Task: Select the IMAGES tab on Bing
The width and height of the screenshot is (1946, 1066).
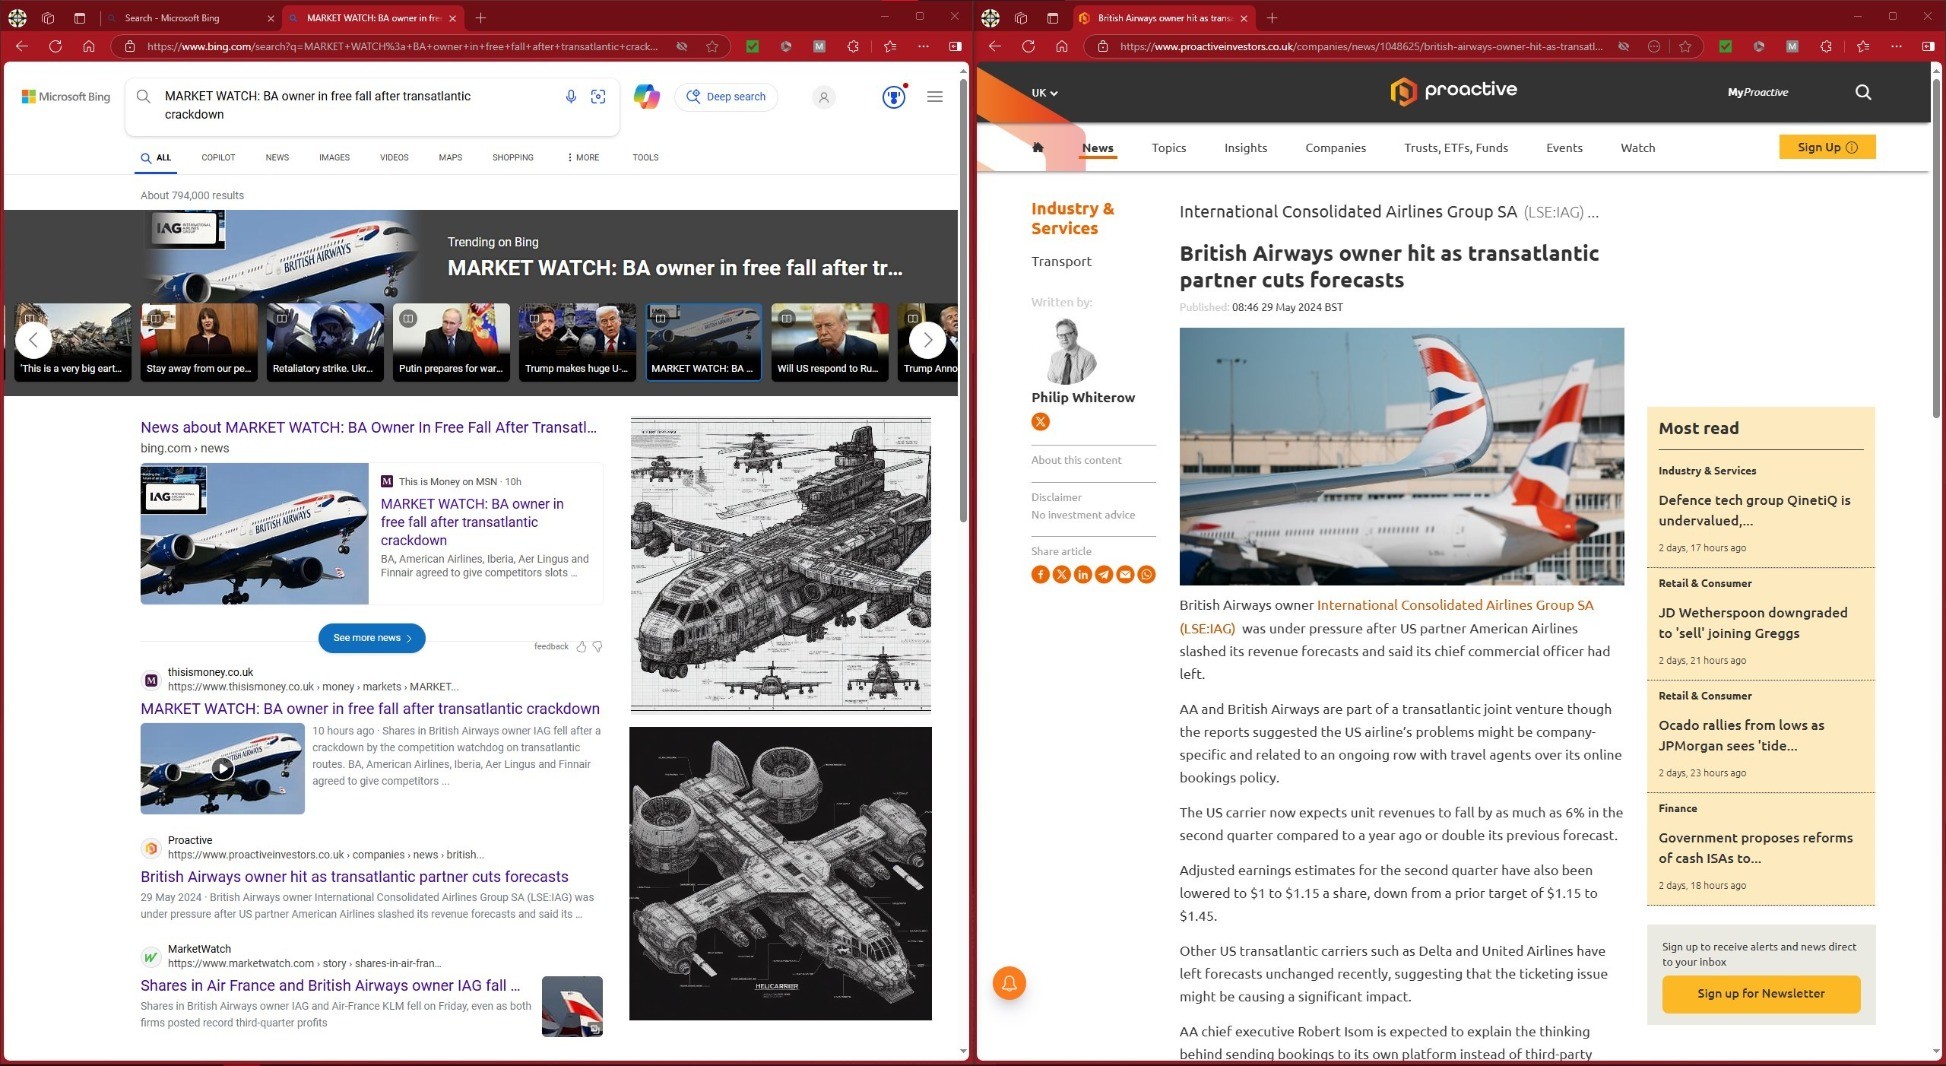Action: (334, 157)
